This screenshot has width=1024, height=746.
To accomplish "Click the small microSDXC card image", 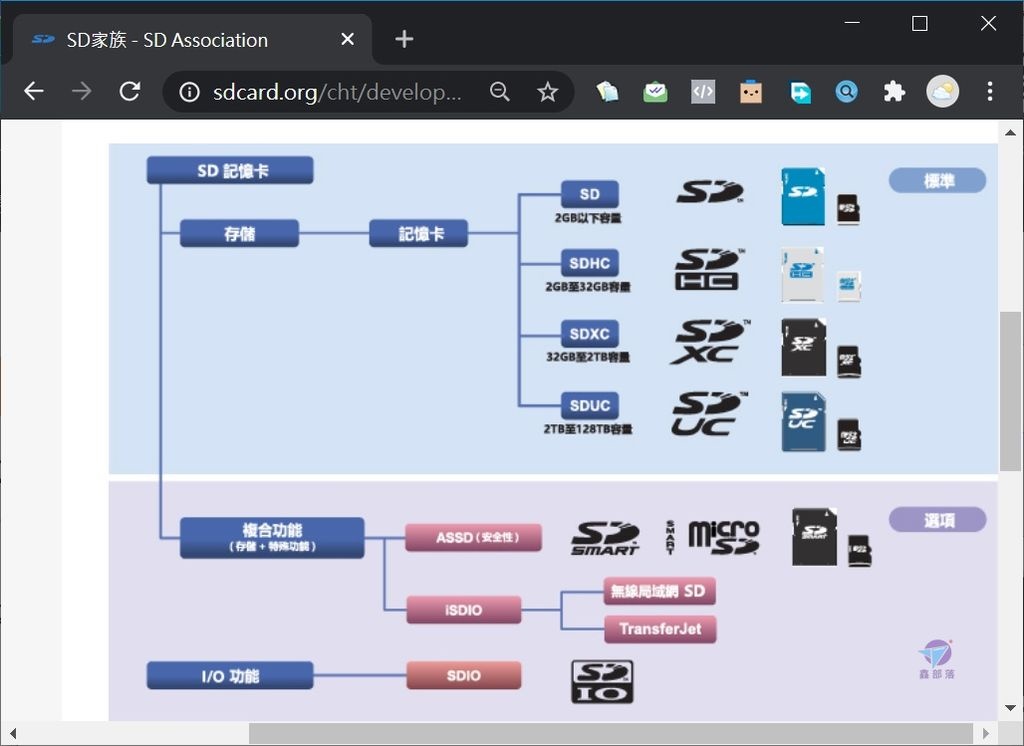I will pos(849,362).
